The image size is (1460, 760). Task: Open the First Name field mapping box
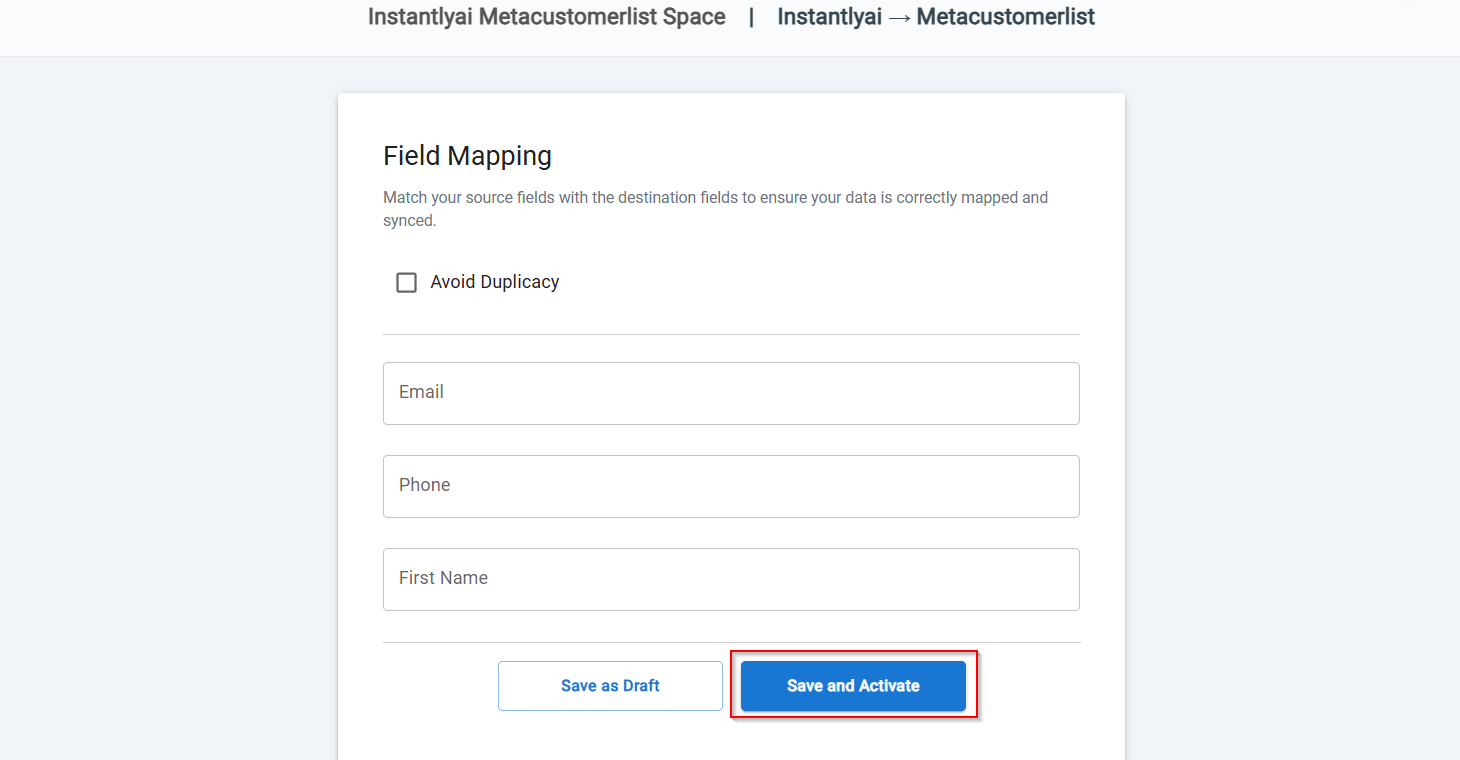point(730,579)
